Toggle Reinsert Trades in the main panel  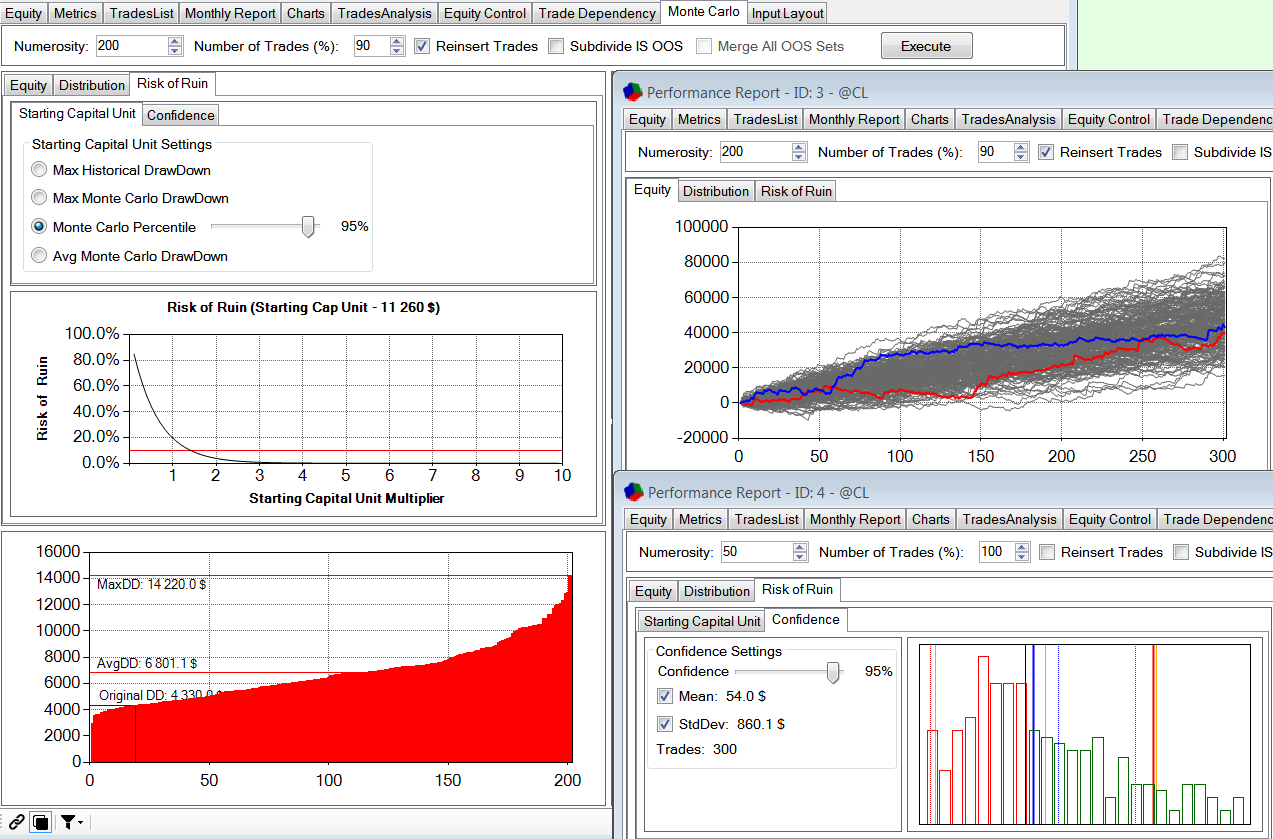point(422,46)
